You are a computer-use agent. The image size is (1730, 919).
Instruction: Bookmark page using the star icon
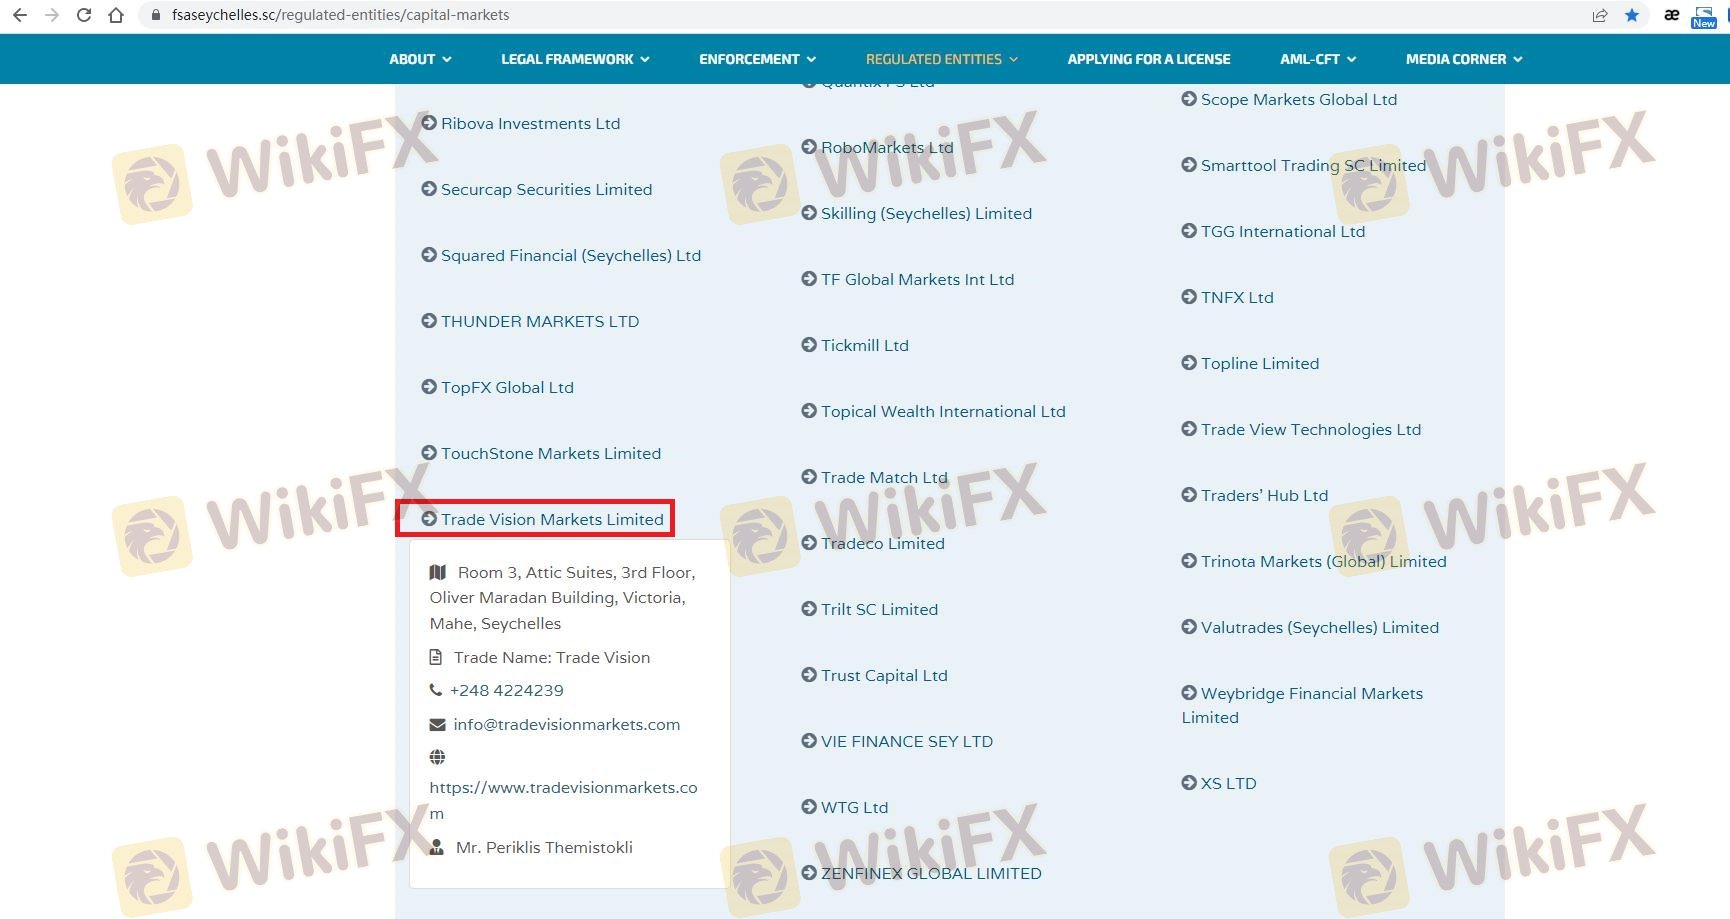pos(1632,15)
